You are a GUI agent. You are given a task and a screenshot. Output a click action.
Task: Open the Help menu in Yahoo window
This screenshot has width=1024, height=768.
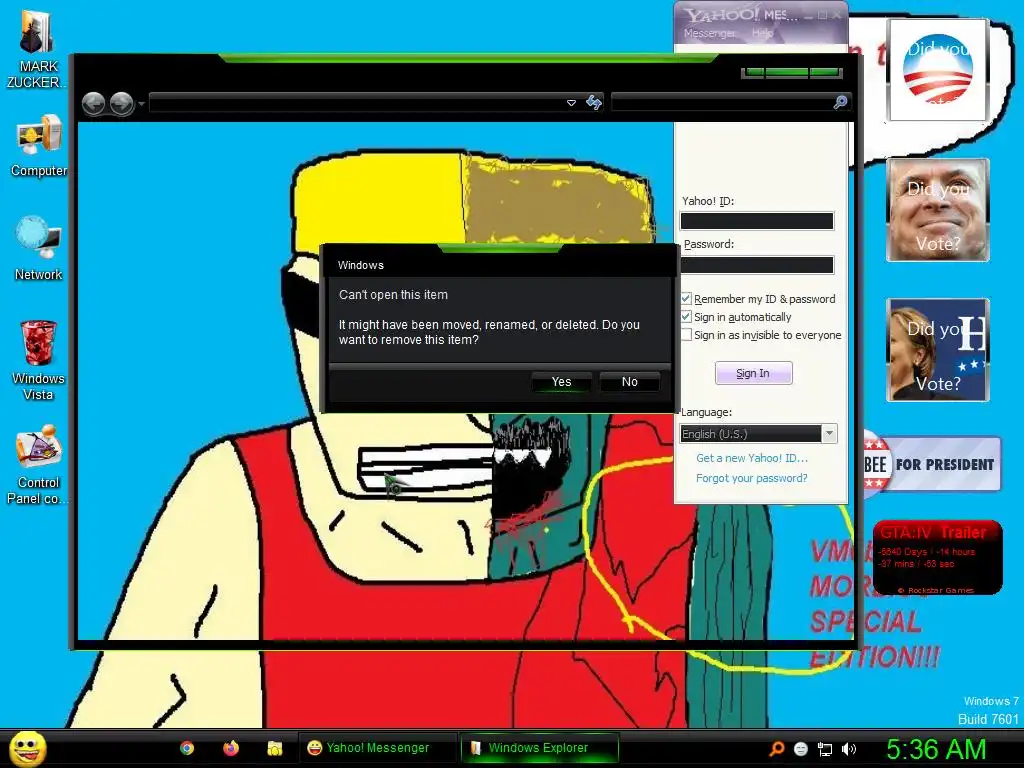(762, 33)
